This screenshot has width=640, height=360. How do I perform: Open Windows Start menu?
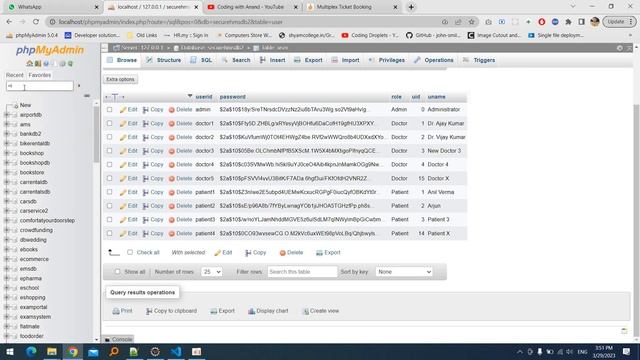pos(10,352)
